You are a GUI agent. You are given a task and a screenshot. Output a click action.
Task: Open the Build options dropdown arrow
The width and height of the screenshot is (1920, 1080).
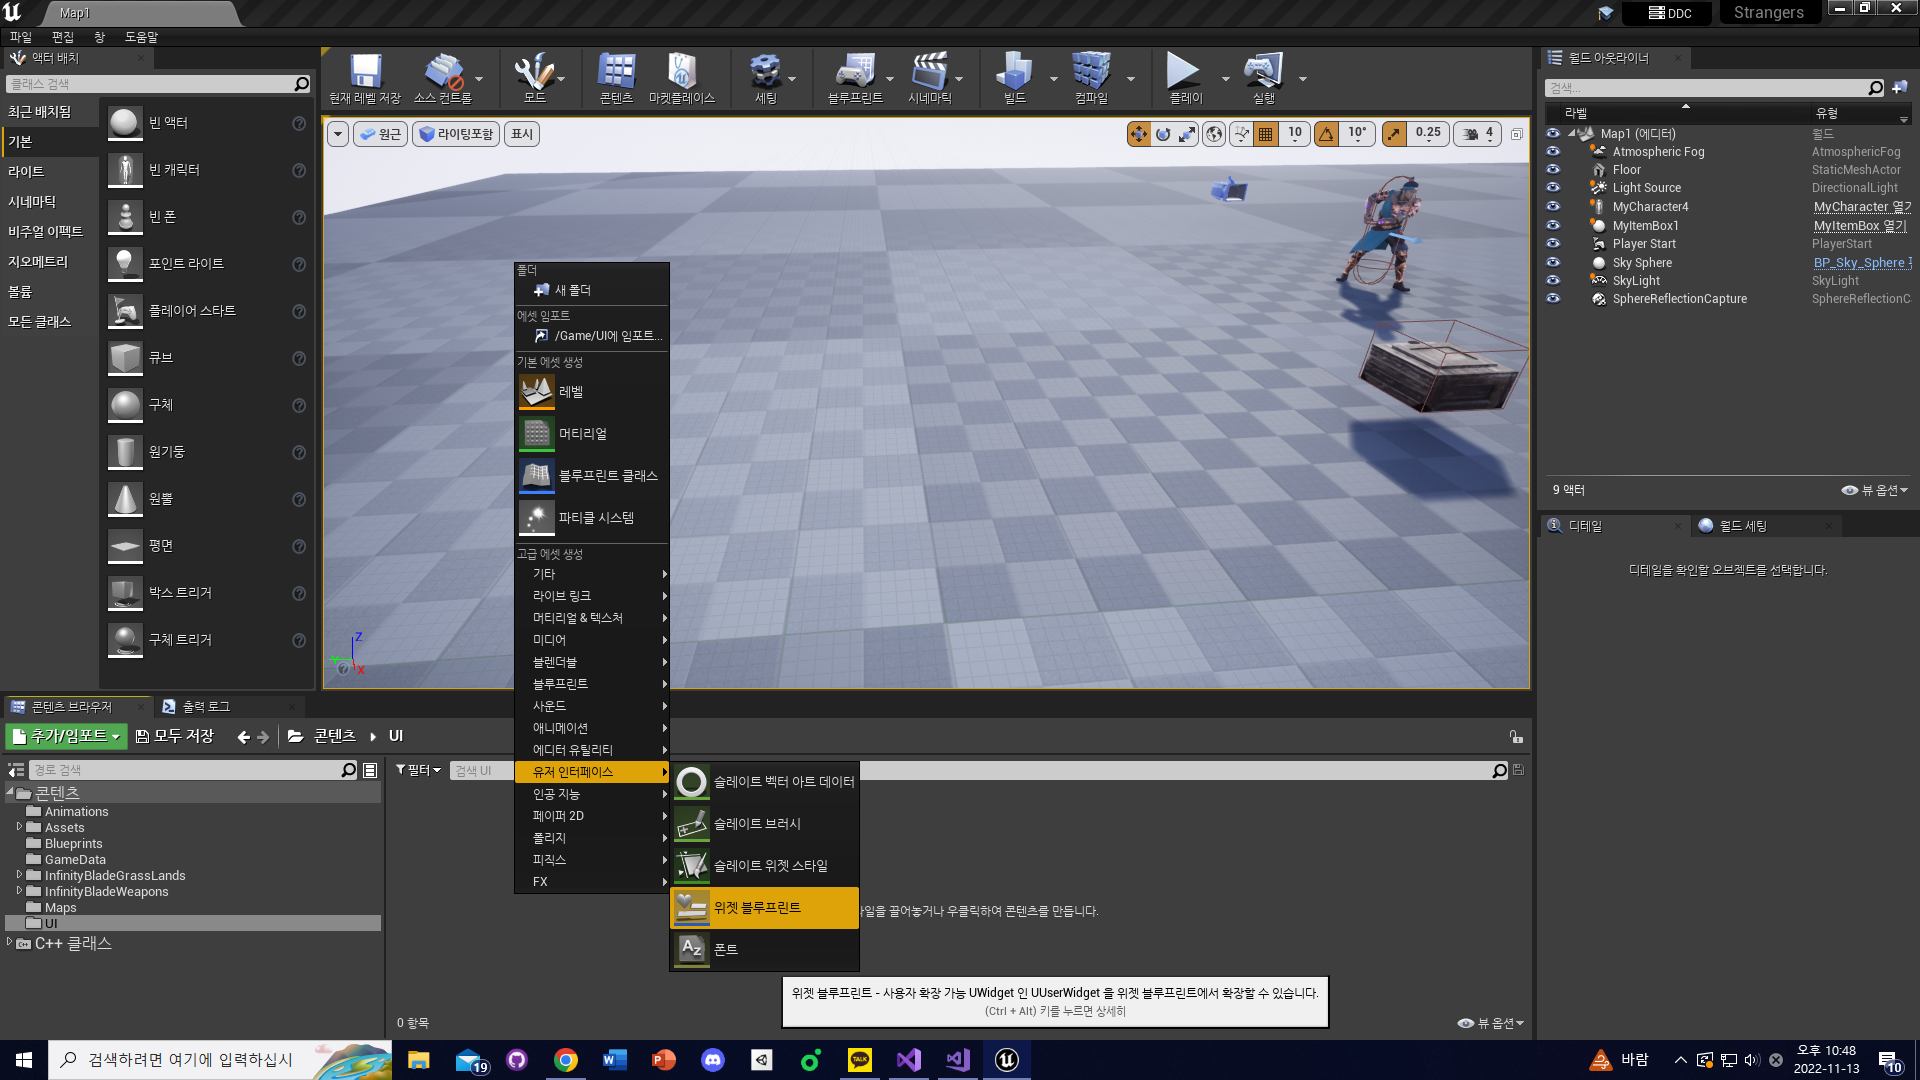[x=1054, y=79]
